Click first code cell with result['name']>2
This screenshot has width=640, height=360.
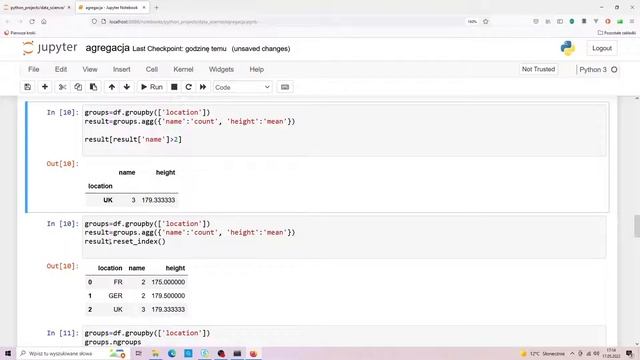point(344,130)
